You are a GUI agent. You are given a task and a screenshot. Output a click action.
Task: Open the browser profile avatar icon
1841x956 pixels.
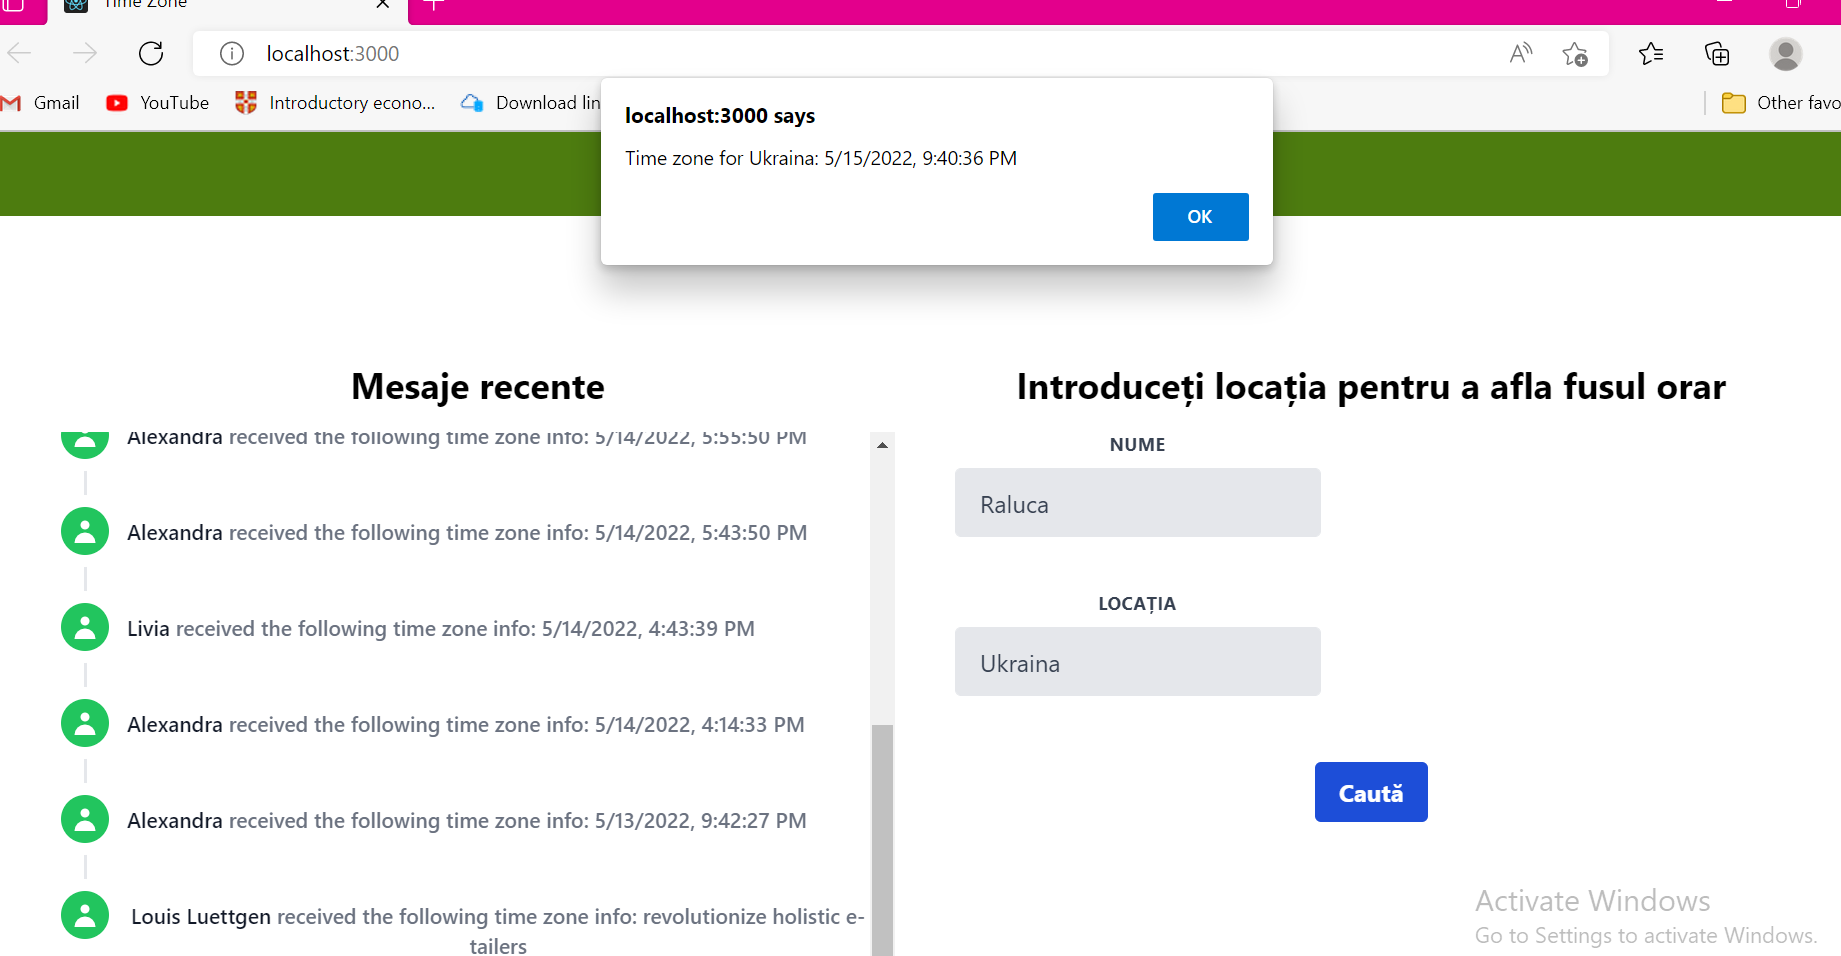[x=1786, y=53]
